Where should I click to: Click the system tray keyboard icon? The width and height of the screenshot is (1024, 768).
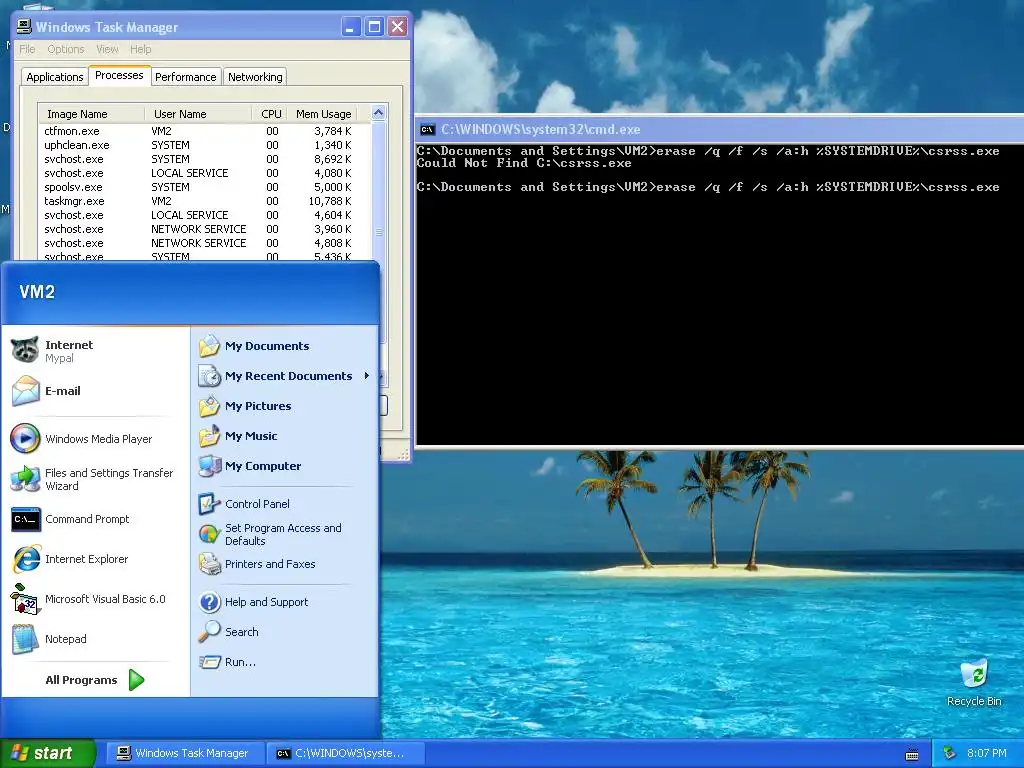[912, 754]
